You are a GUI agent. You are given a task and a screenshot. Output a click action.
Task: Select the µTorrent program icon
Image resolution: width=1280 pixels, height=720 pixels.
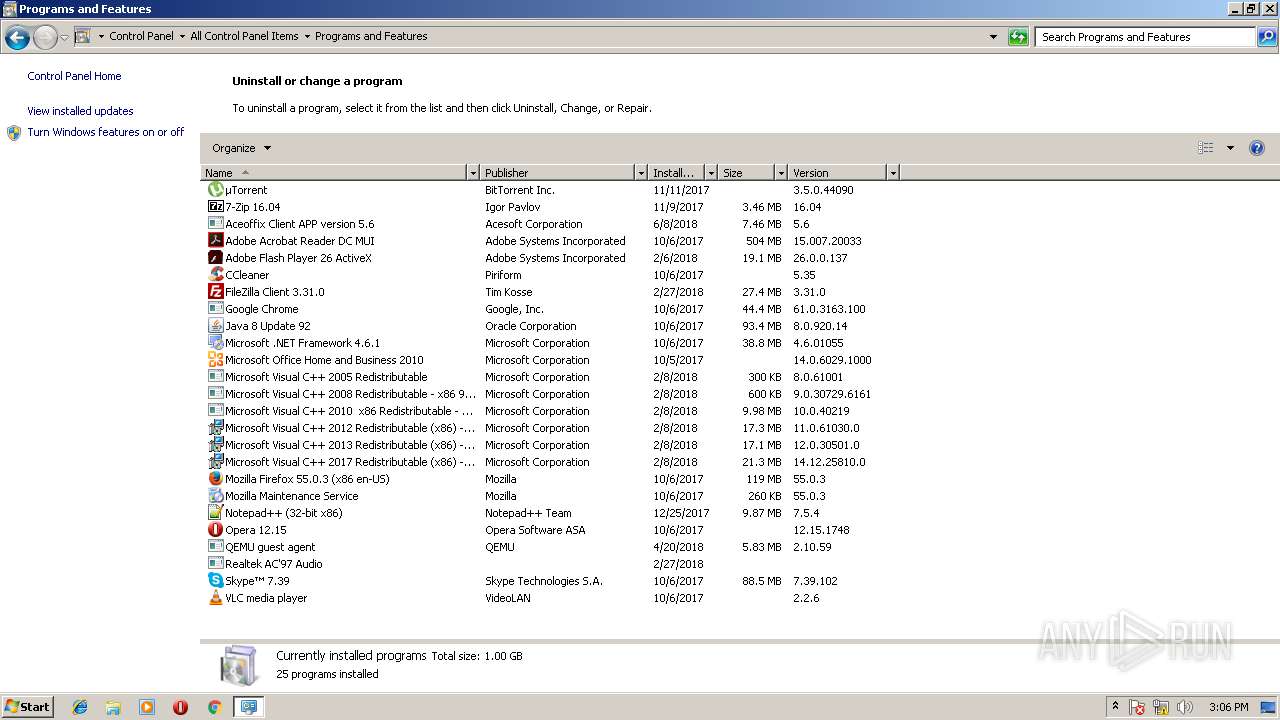coord(215,190)
